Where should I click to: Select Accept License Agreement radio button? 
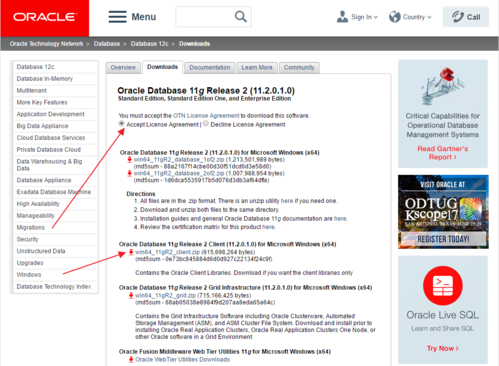(122, 124)
